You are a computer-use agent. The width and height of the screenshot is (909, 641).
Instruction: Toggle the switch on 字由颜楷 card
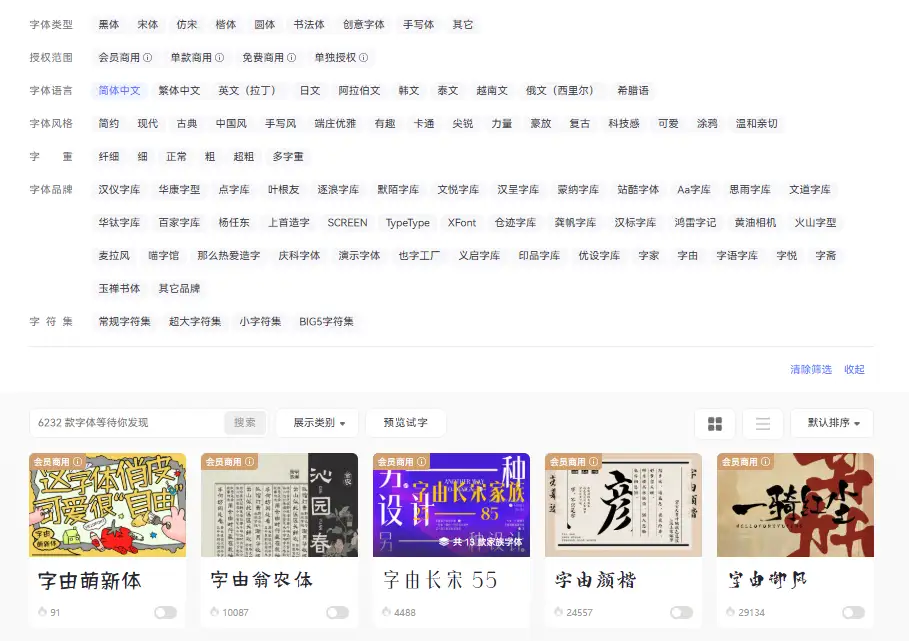681,613
